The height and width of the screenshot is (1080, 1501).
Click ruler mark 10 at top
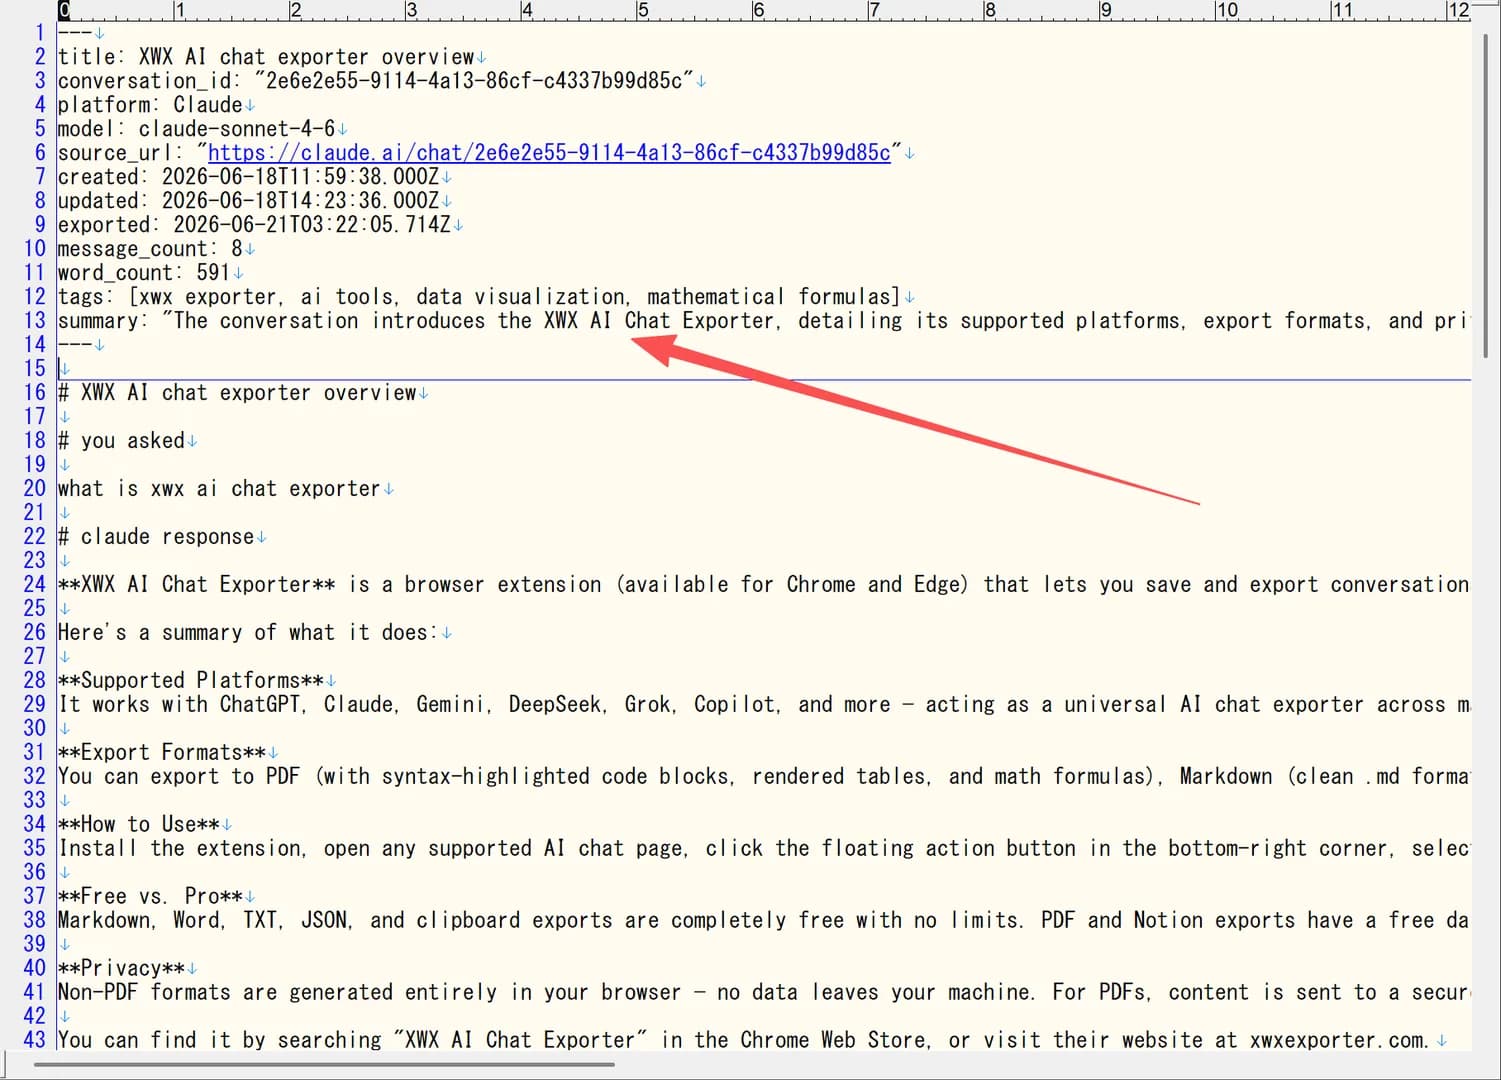tap(1226, 10)
